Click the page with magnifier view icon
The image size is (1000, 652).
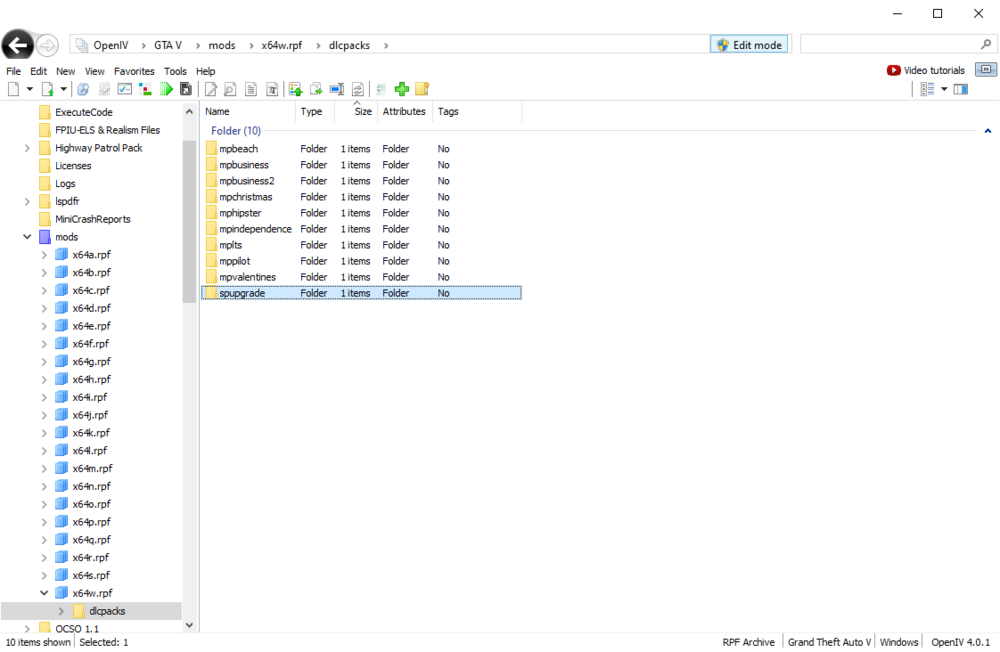click(230, 89)
